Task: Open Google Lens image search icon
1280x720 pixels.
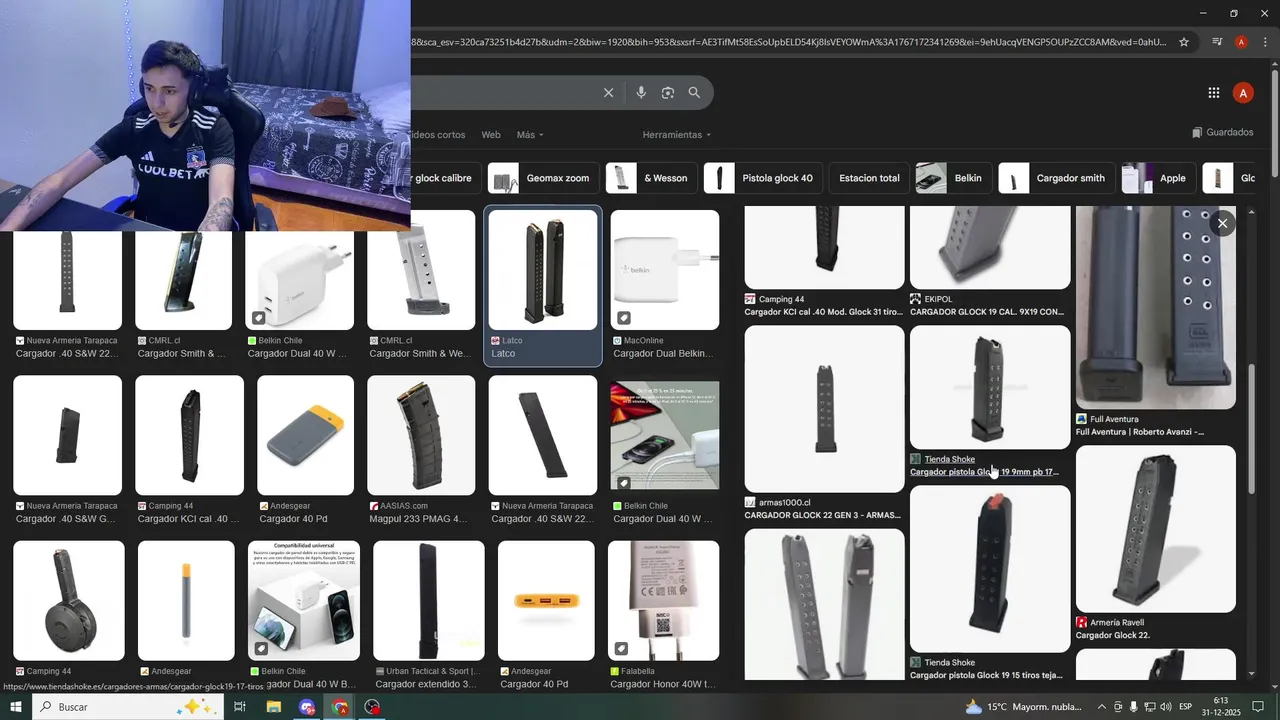Action: [667, 93]
